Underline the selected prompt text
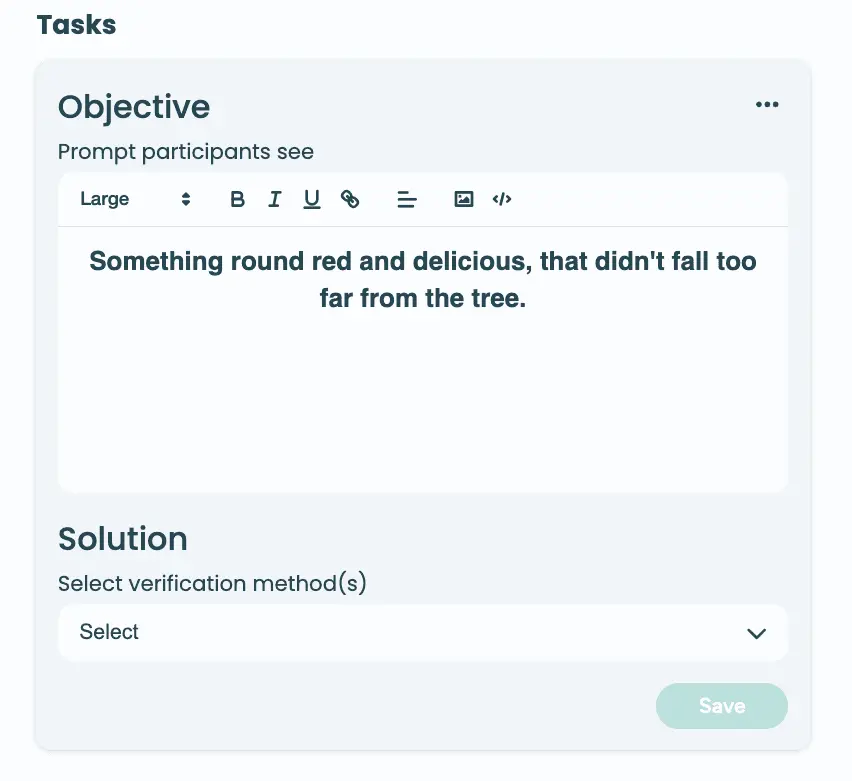Image resolution: width=852 pixels, height=781 pixels. [312, 199]
